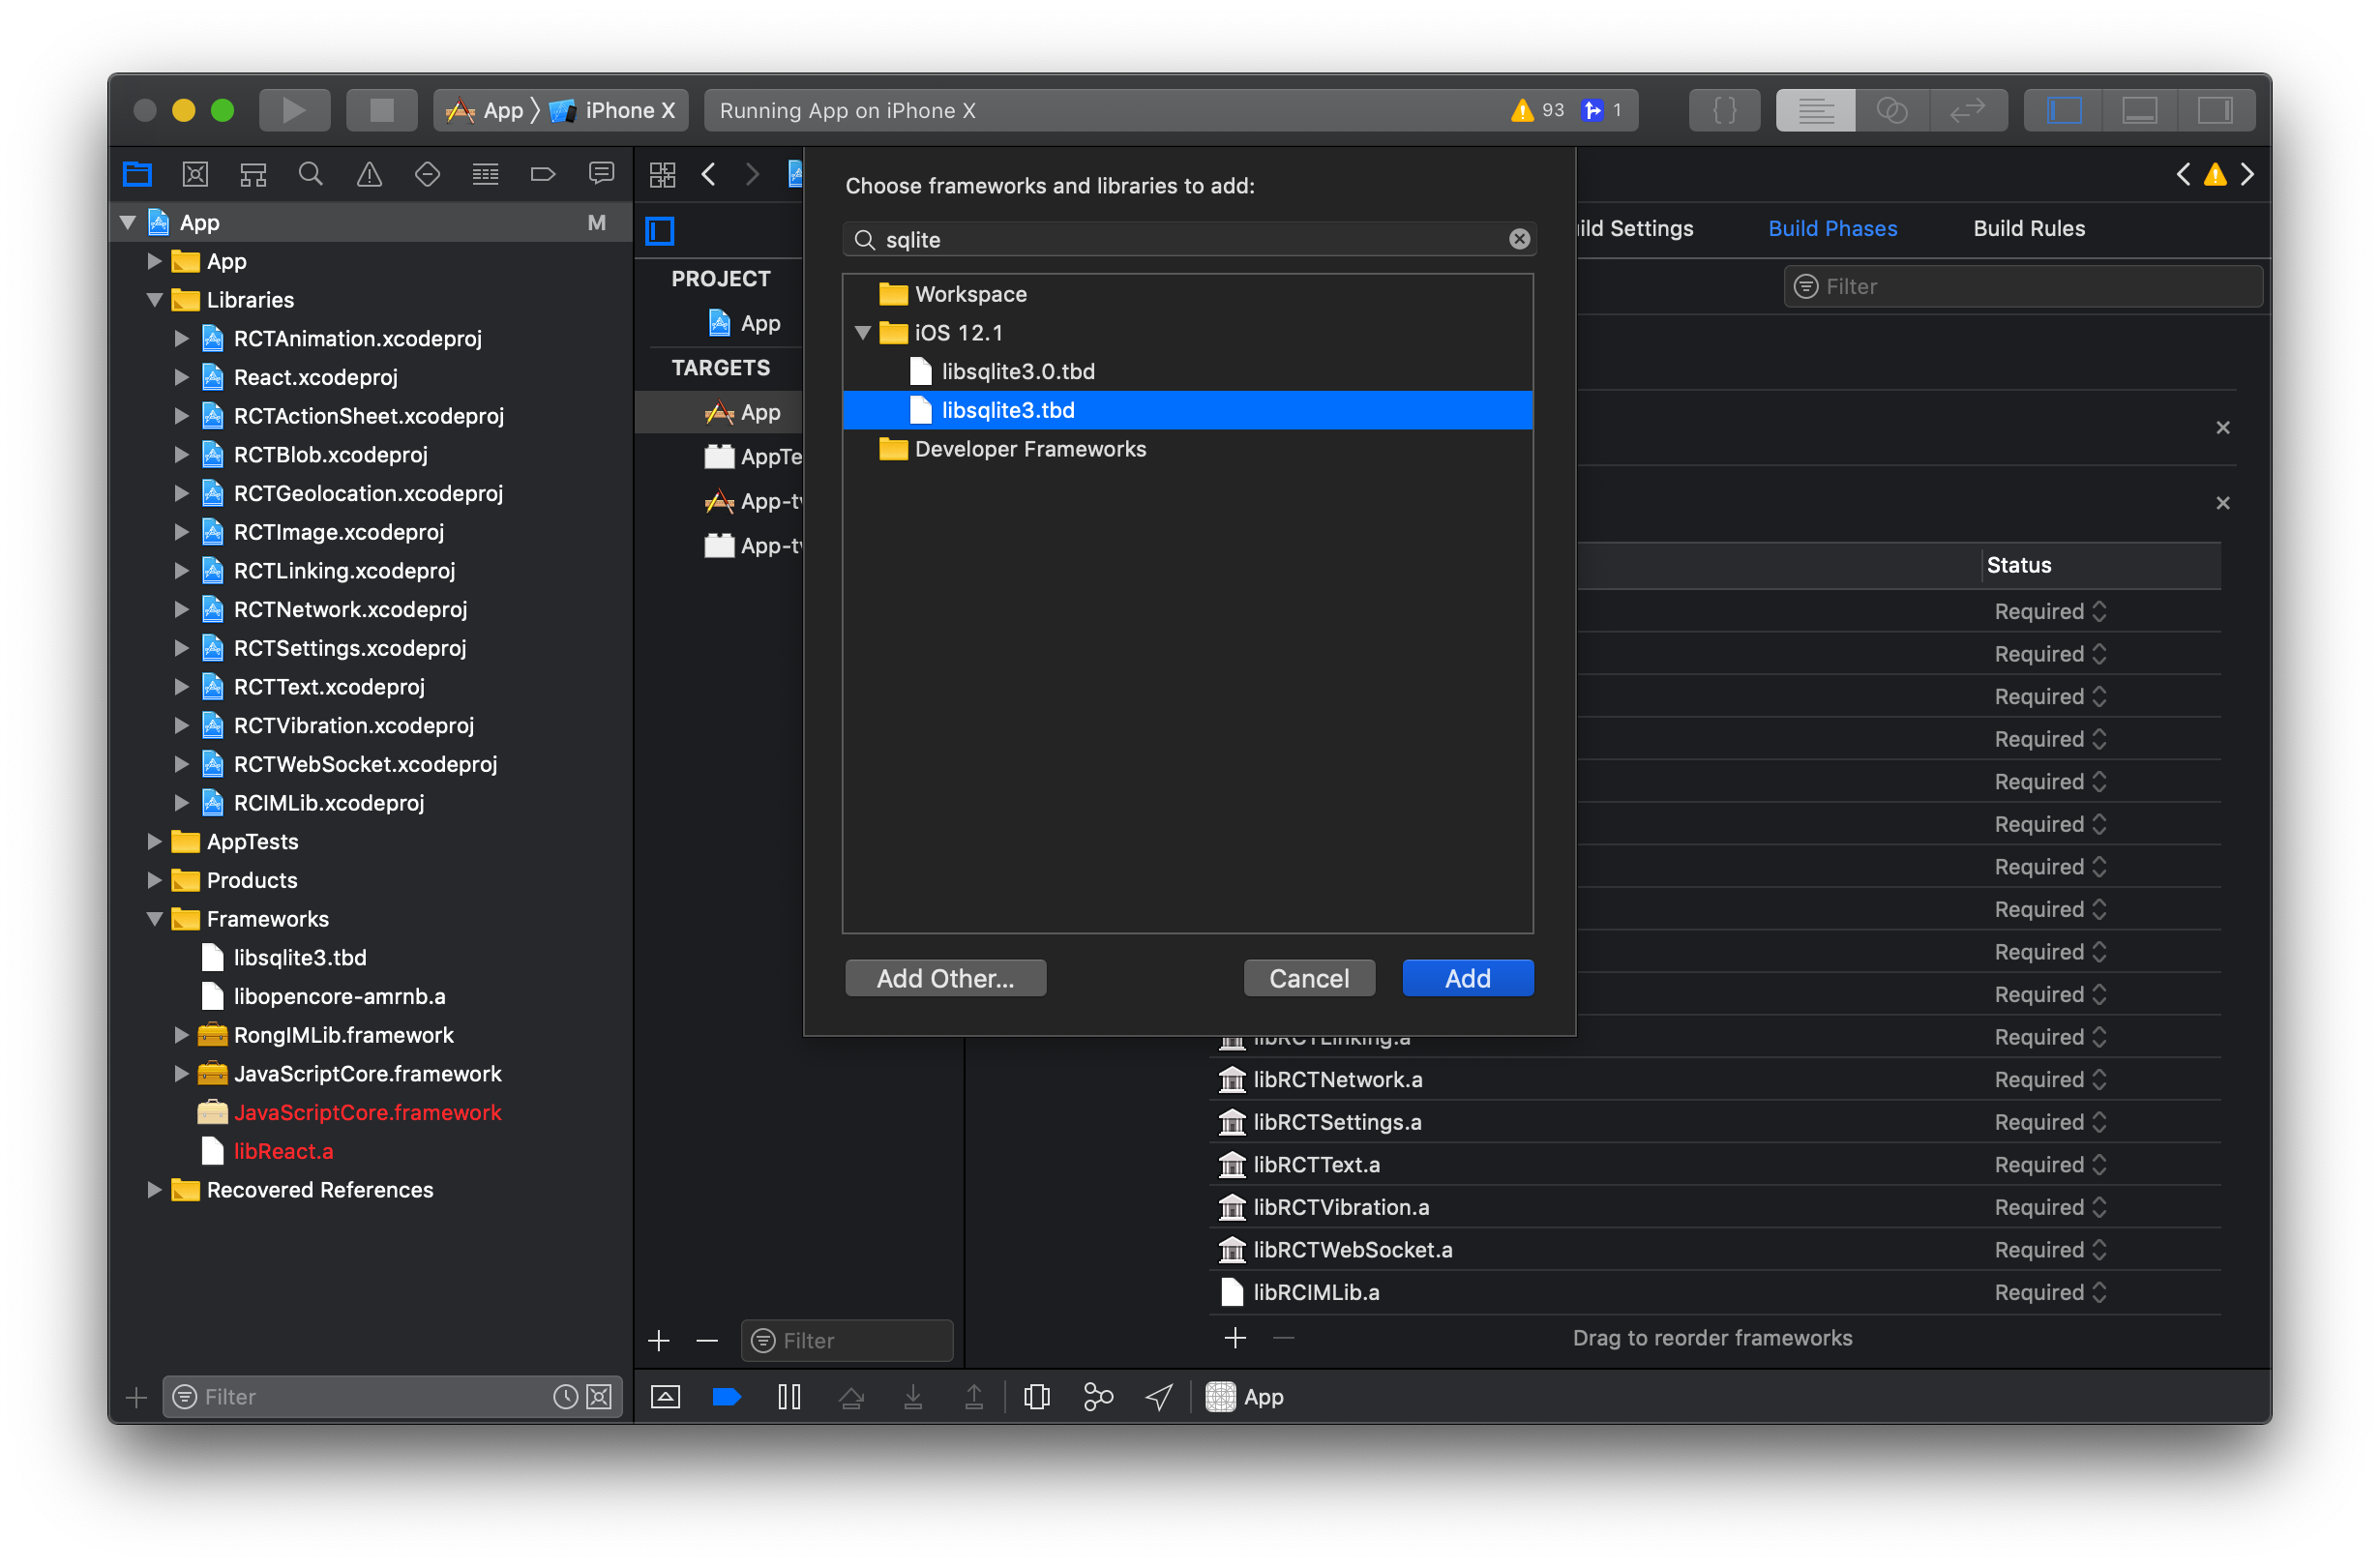
Task: Select the Version editor button
Action: coord(1967,110)
